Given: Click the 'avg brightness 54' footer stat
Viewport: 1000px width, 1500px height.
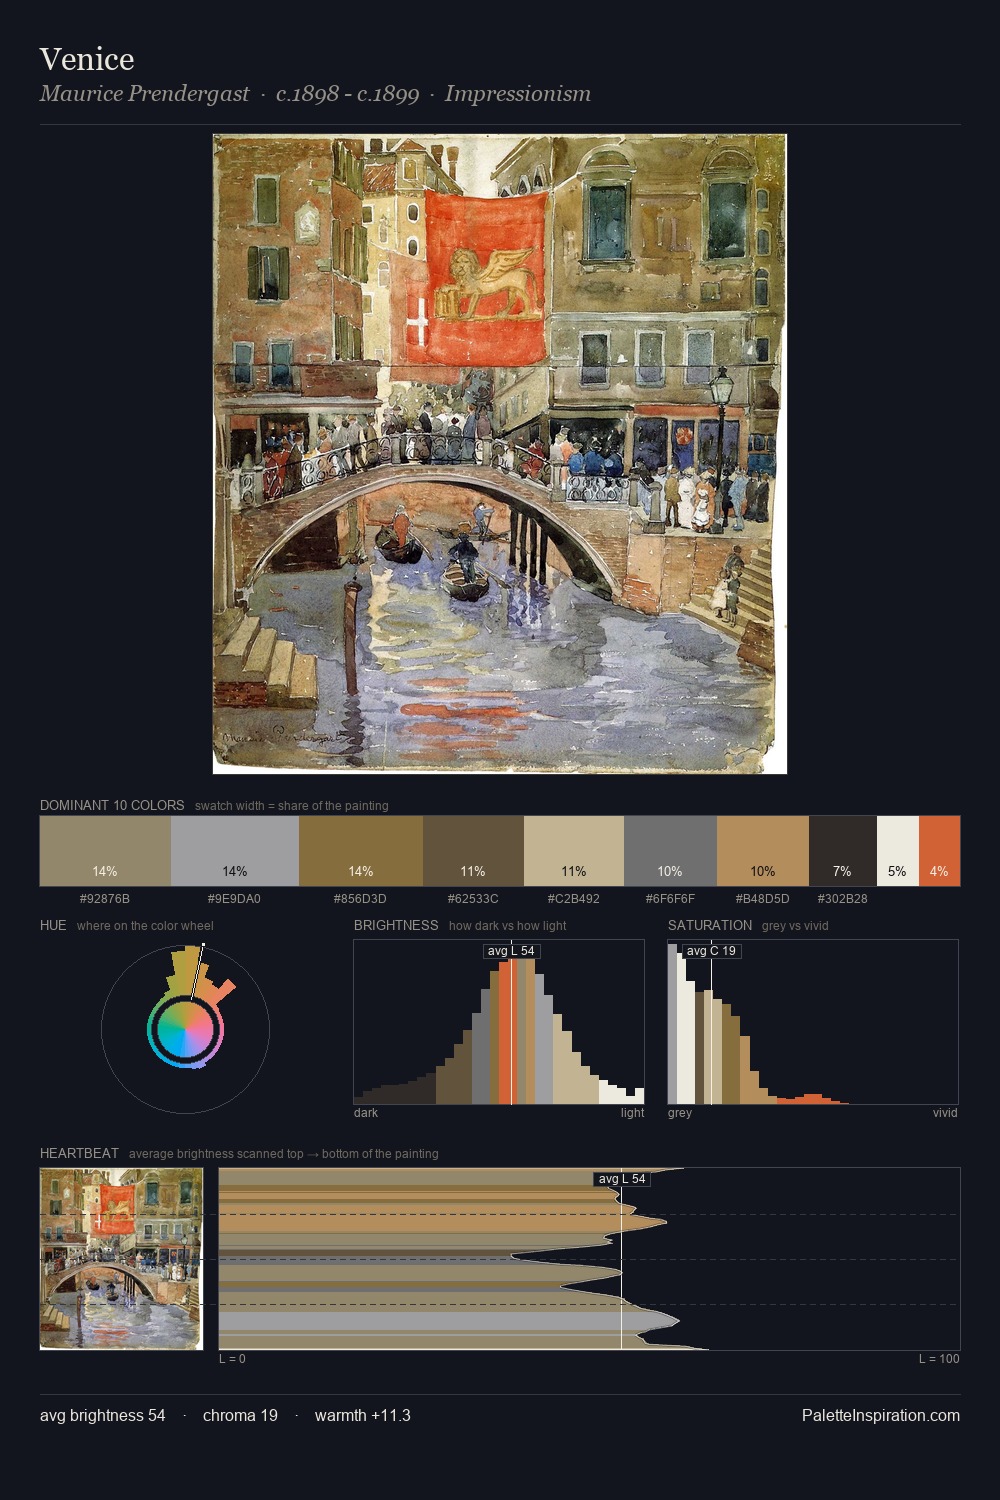Looking at the screenshot, I should 103,1415.
